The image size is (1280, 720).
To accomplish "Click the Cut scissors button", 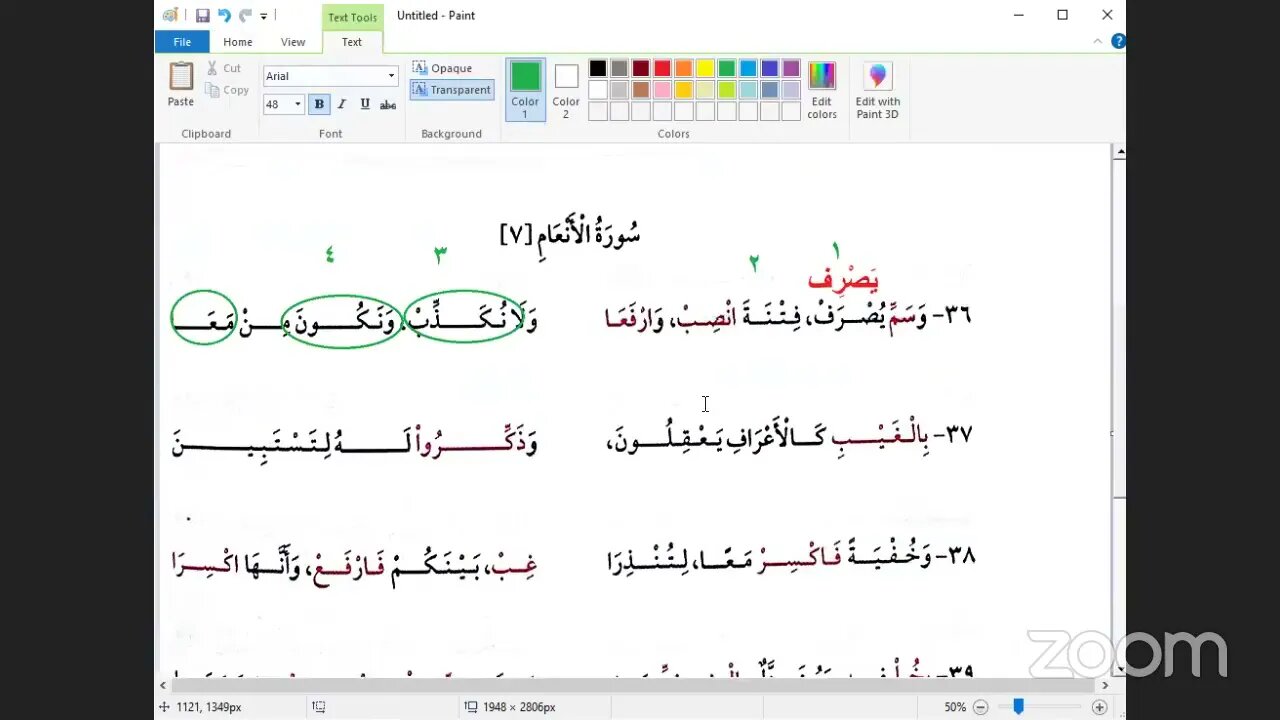I will tap(224, 68).
